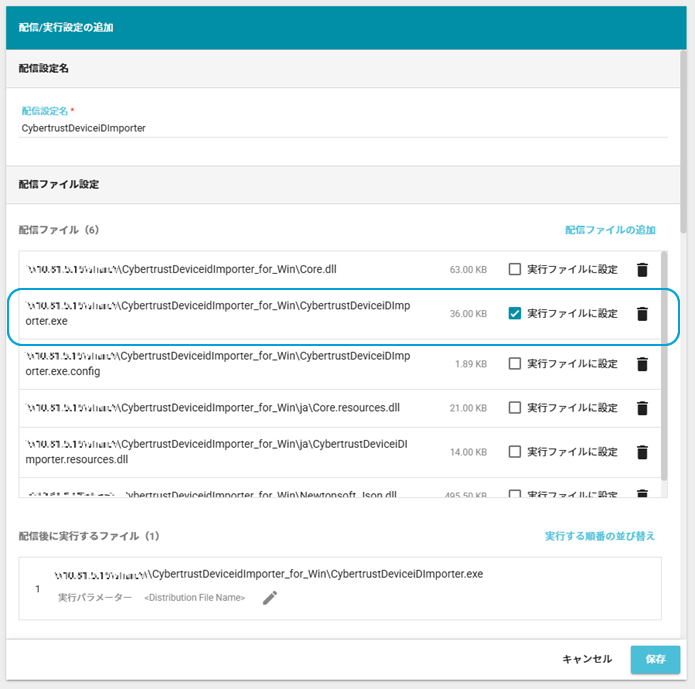
Task: Click trash icon for CybertrustDeviceIDImporter.exe row
Action: [x=642, y=314]
